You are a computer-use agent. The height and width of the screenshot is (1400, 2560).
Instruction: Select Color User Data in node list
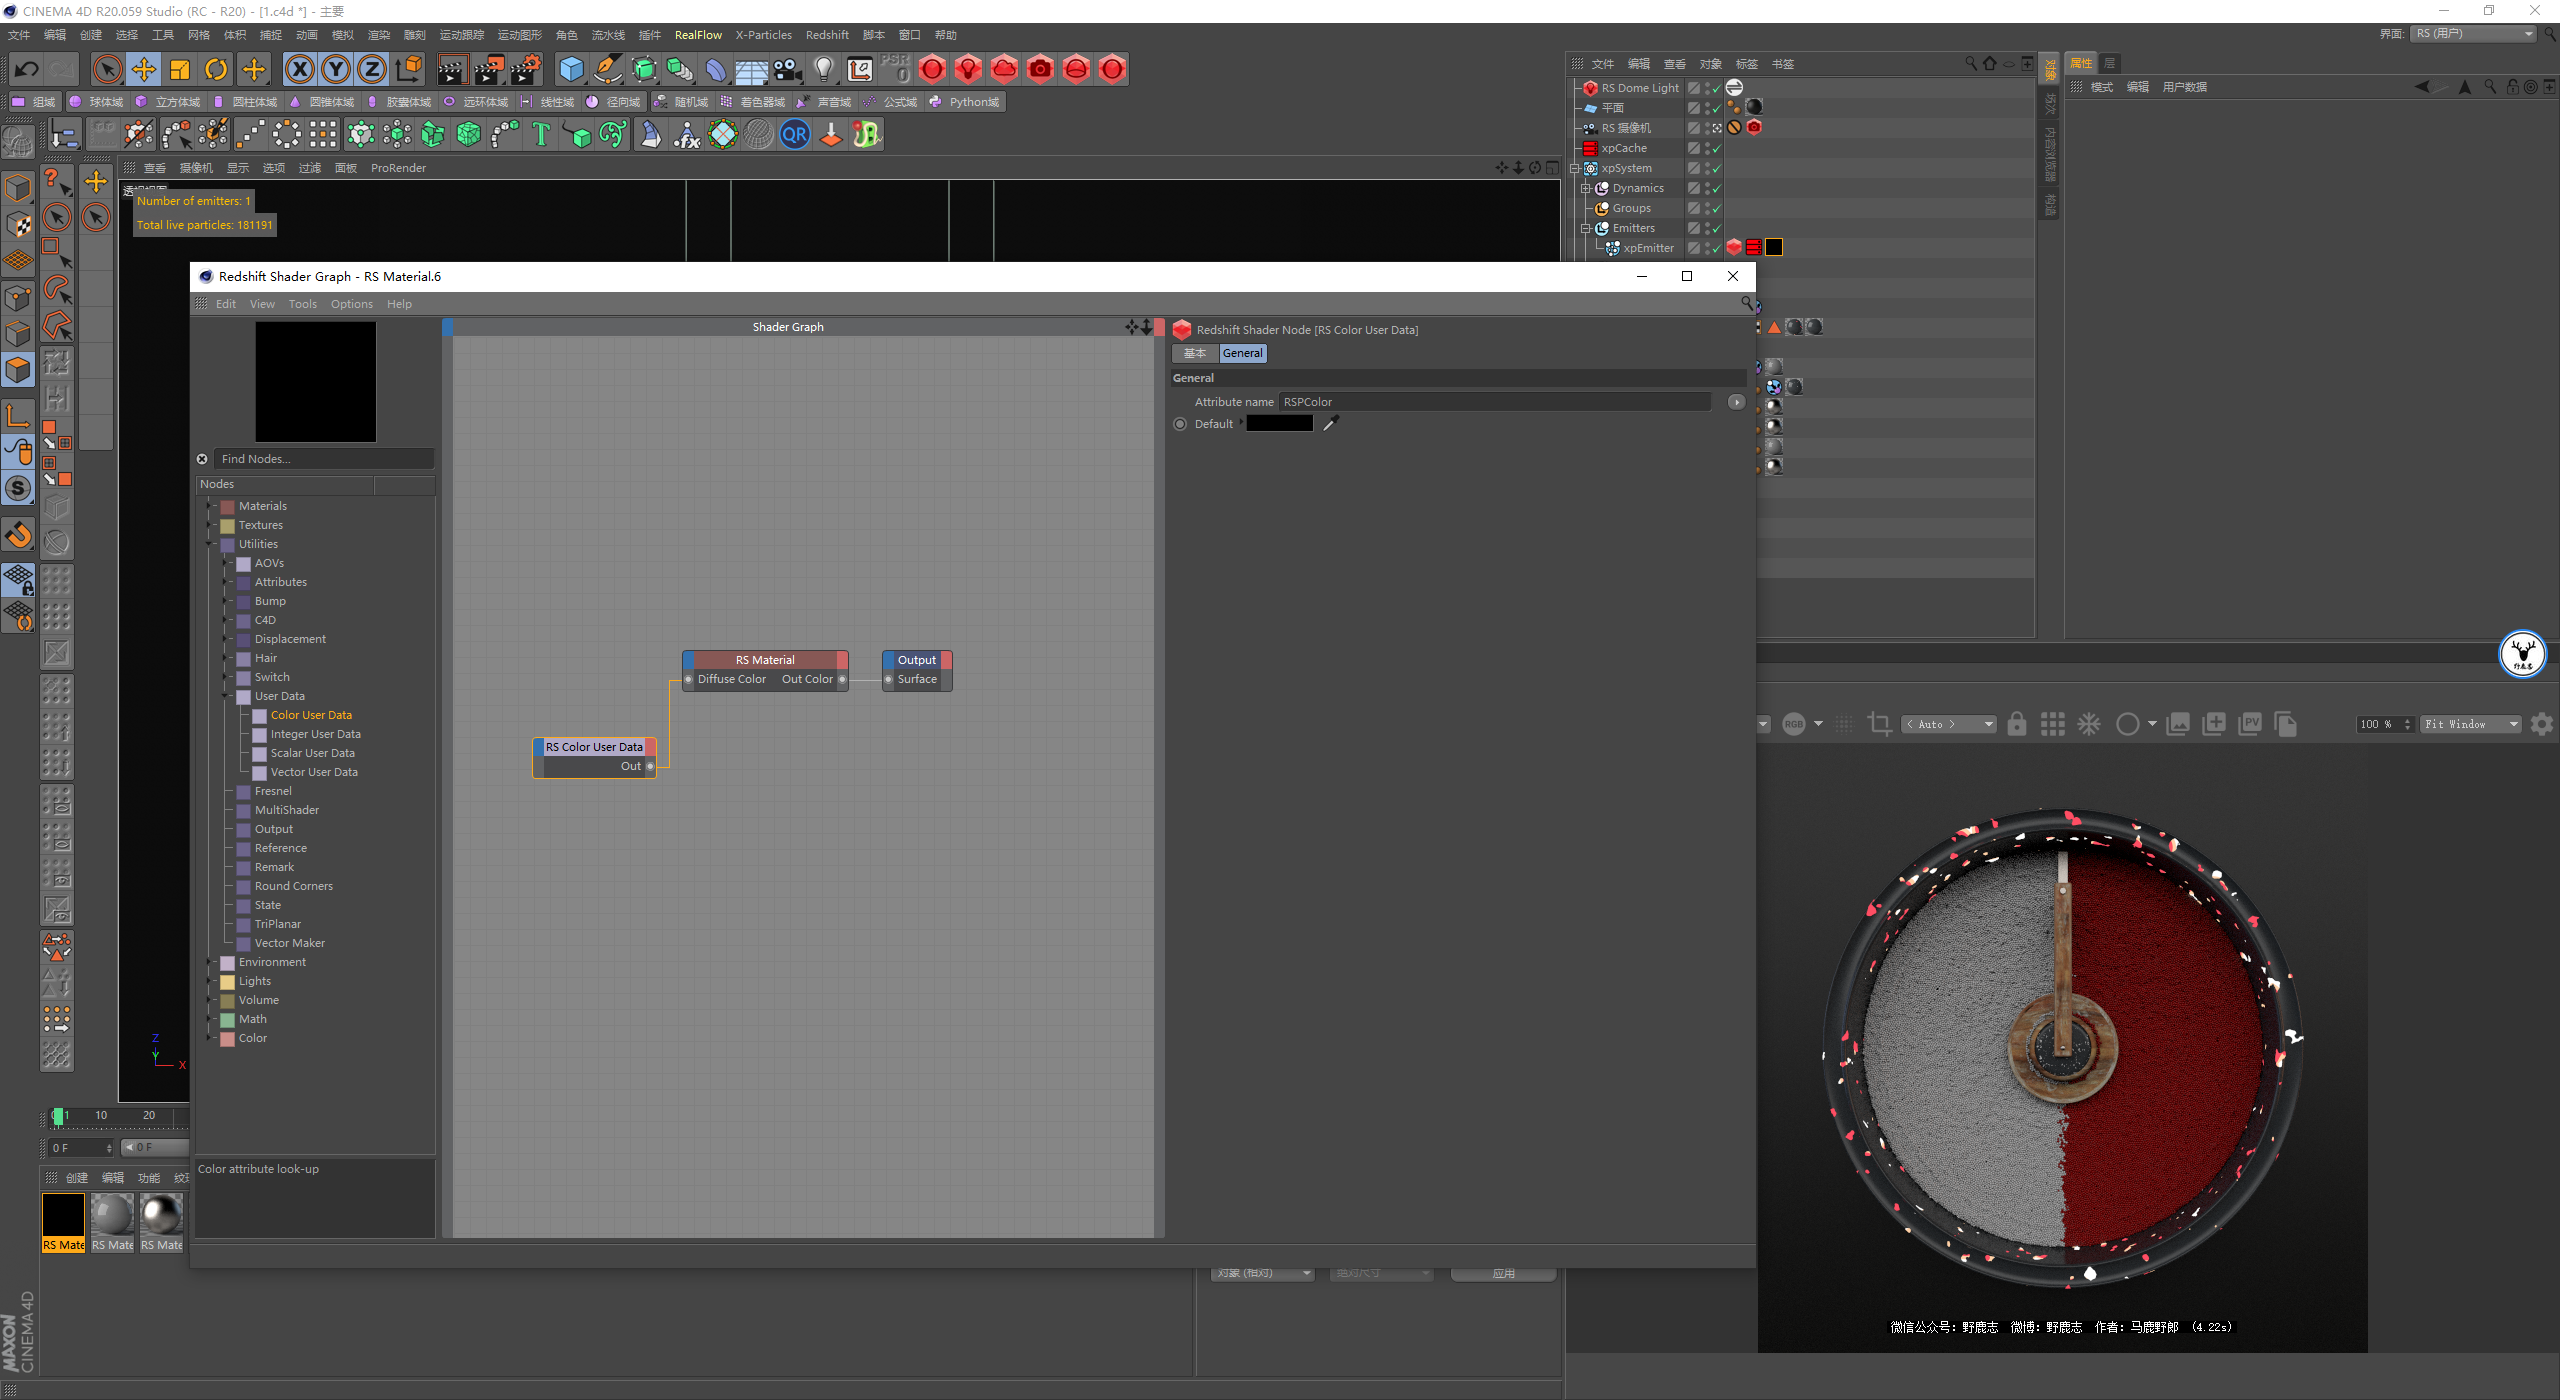tap(310, 714)
